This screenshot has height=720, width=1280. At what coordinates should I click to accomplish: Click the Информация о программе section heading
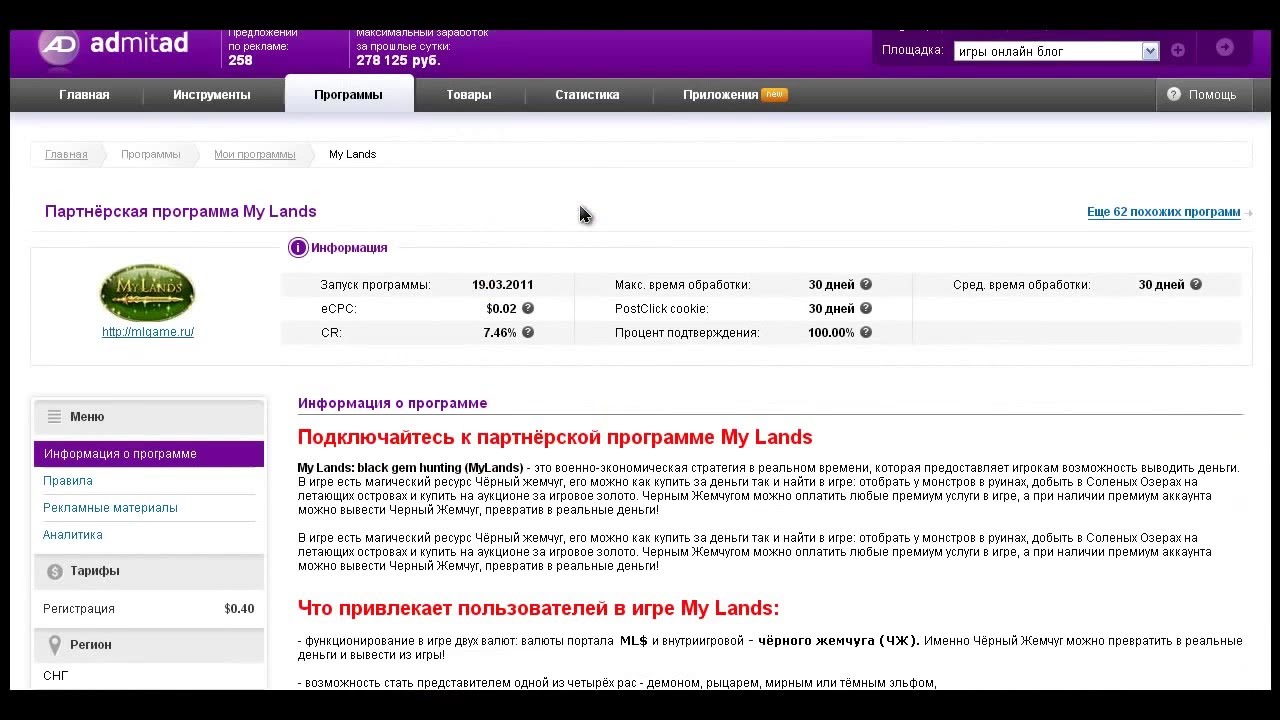(392, 403)
